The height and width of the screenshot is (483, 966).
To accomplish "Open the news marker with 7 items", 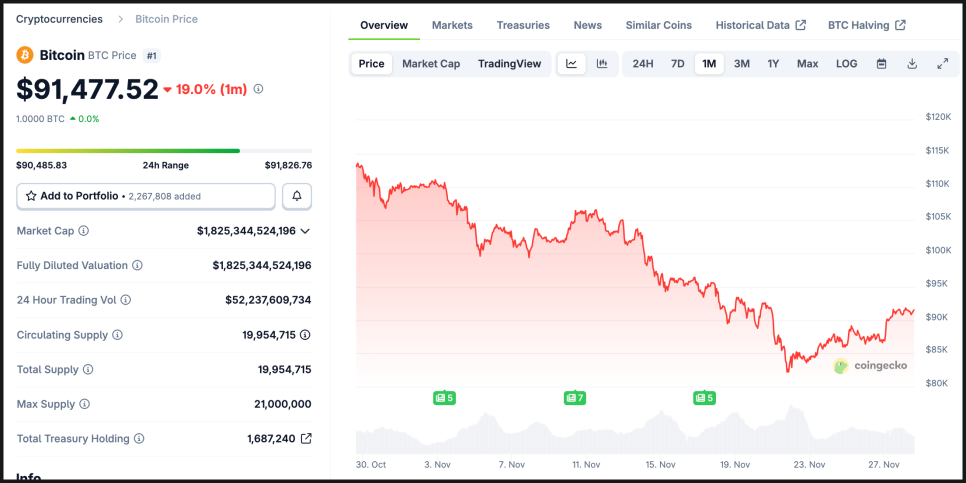I will [574, 398].
